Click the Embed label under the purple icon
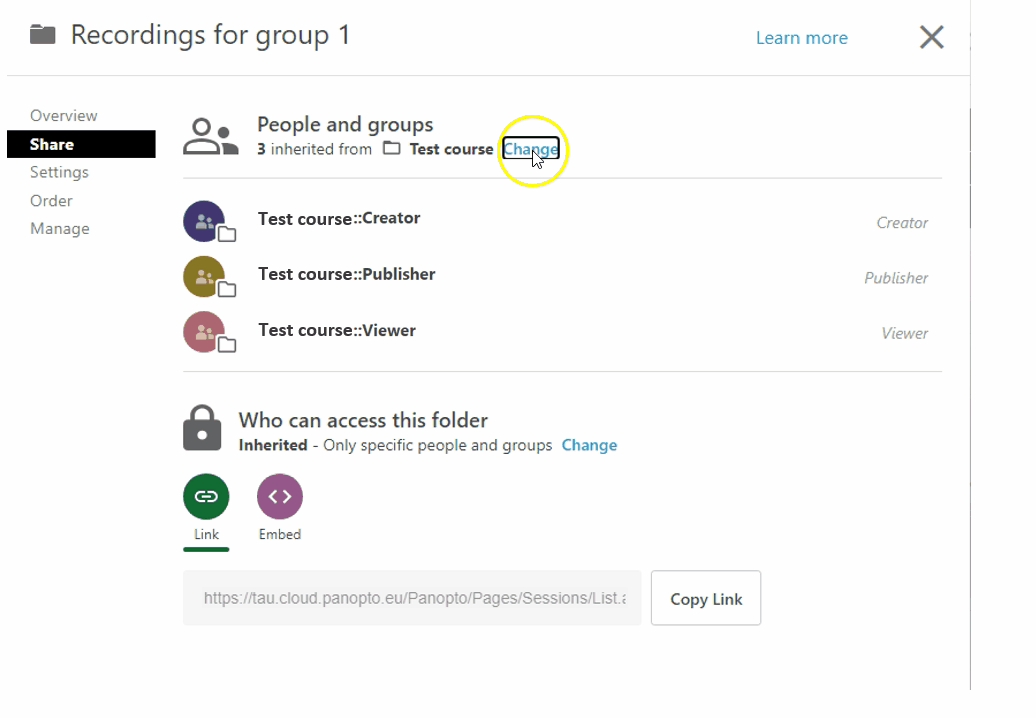1036x718 pixels. pyautogui.click(x=280, y=534)
